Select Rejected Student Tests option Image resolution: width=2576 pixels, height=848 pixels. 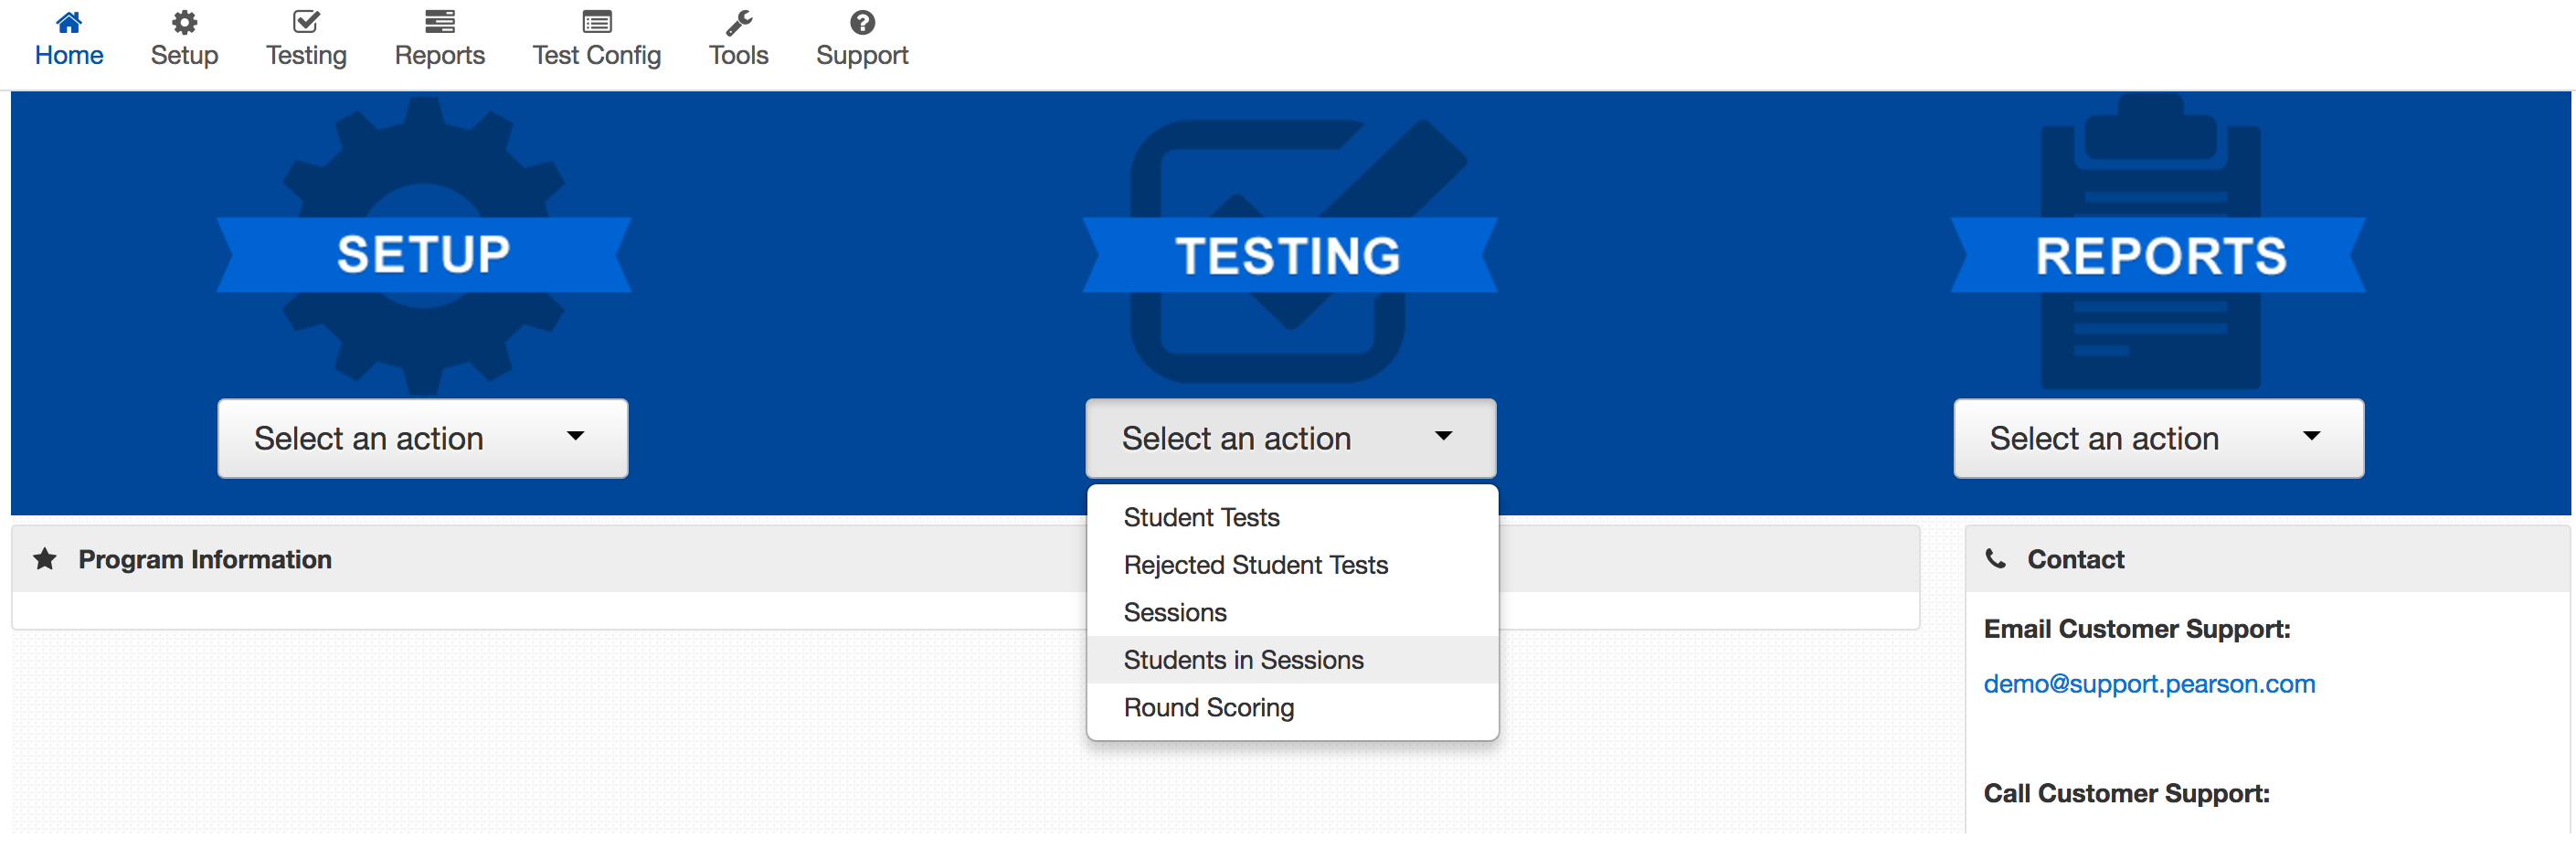point(1255,565)
